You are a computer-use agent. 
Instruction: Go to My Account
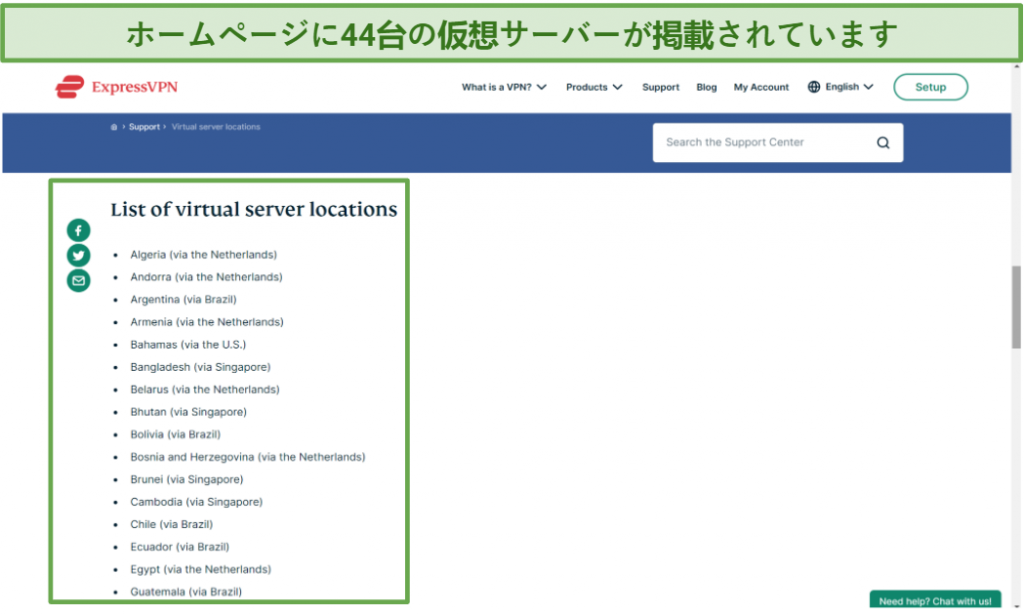[761, 87]
